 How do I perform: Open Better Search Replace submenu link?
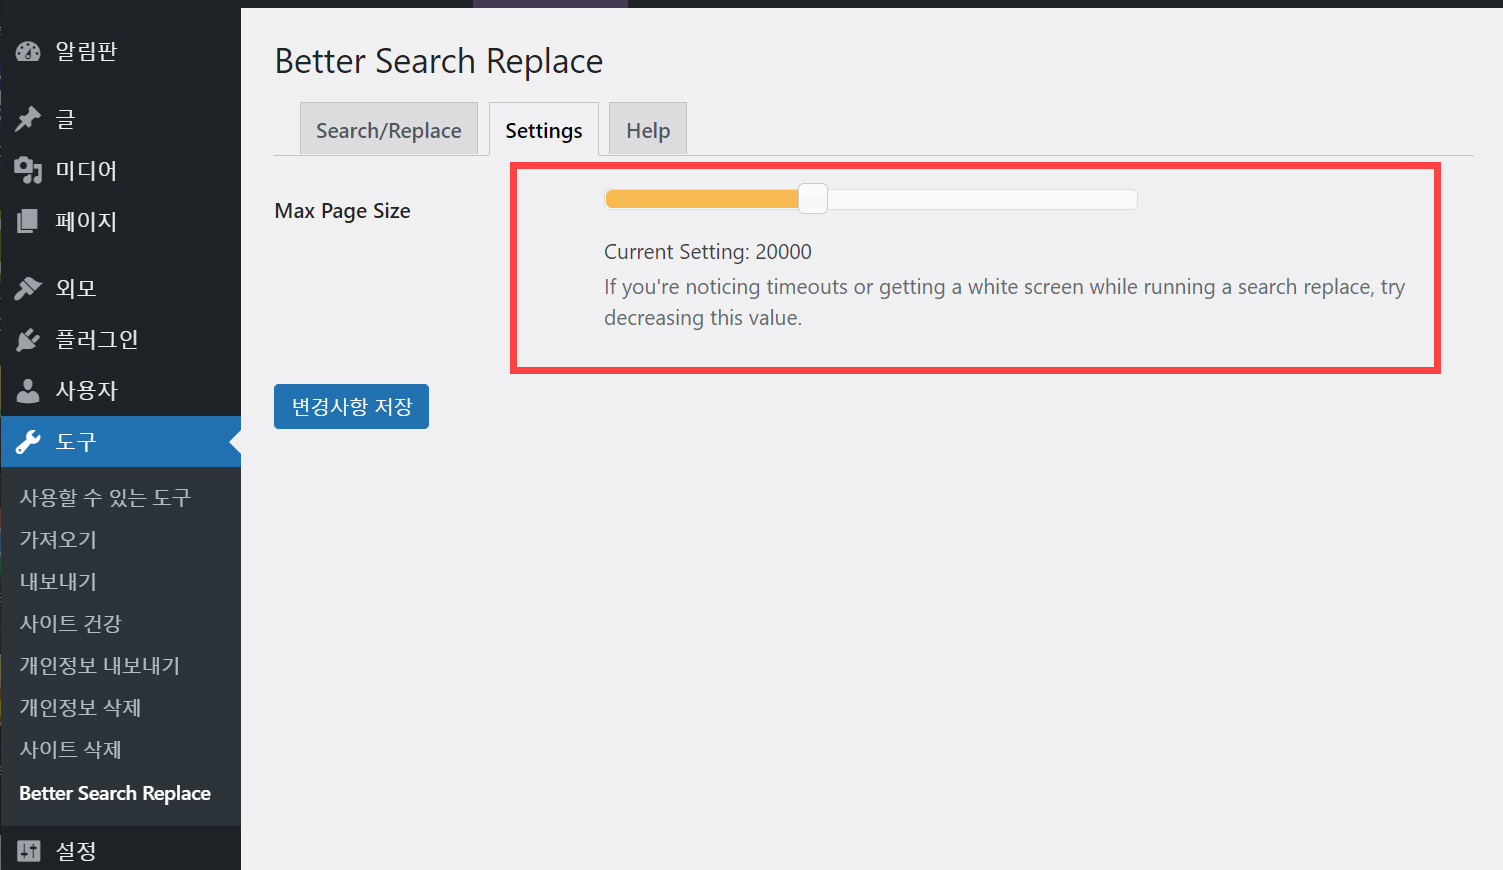pos(115,793)
